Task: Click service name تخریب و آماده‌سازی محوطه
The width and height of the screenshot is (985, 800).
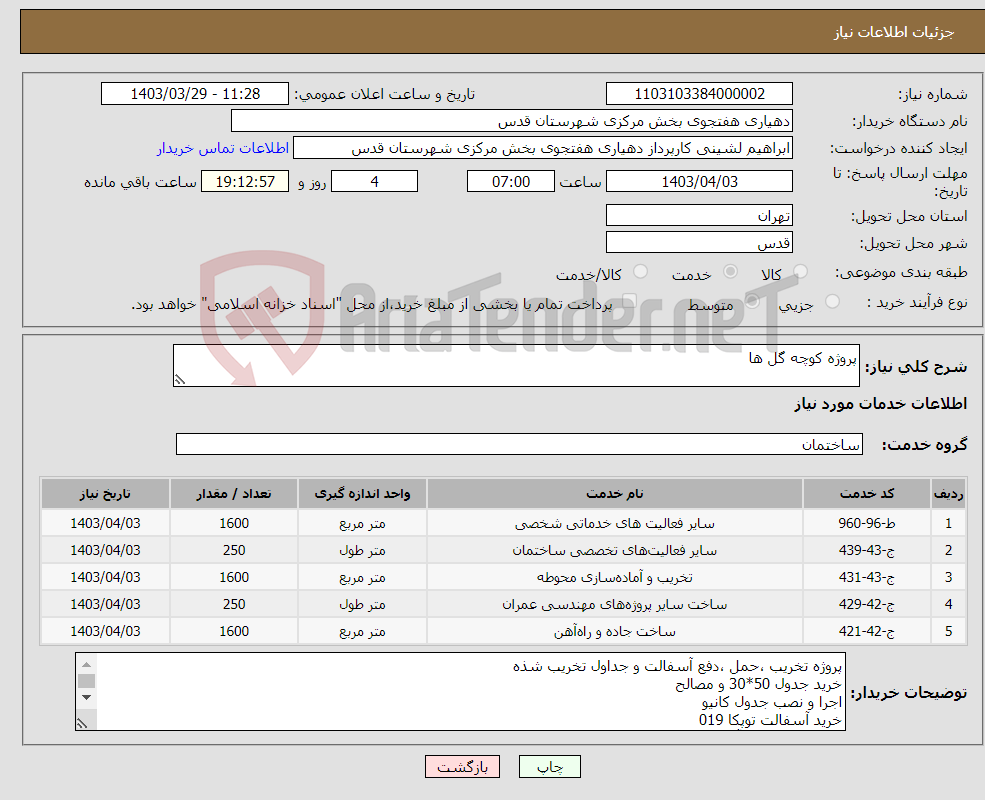Action: click(x=614, y=577)
